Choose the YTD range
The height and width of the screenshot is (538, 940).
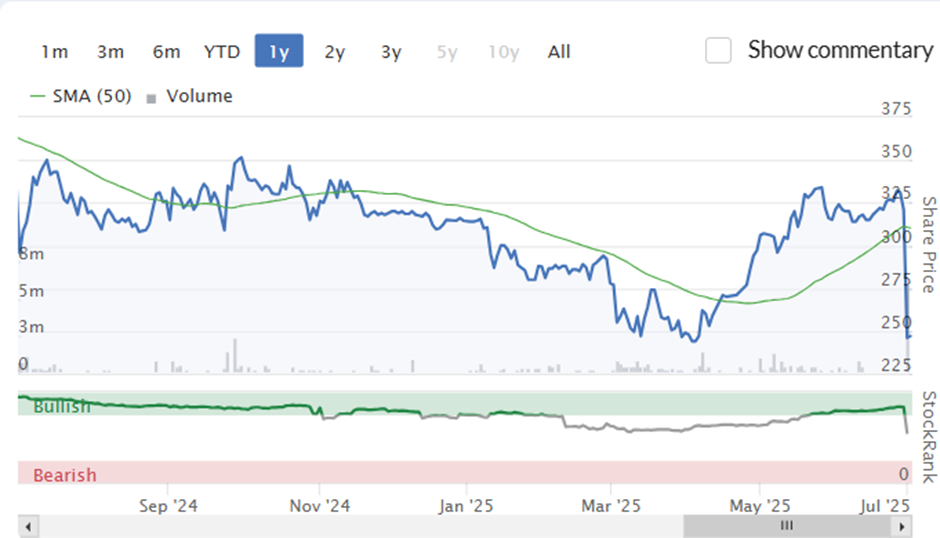(222, 52)
